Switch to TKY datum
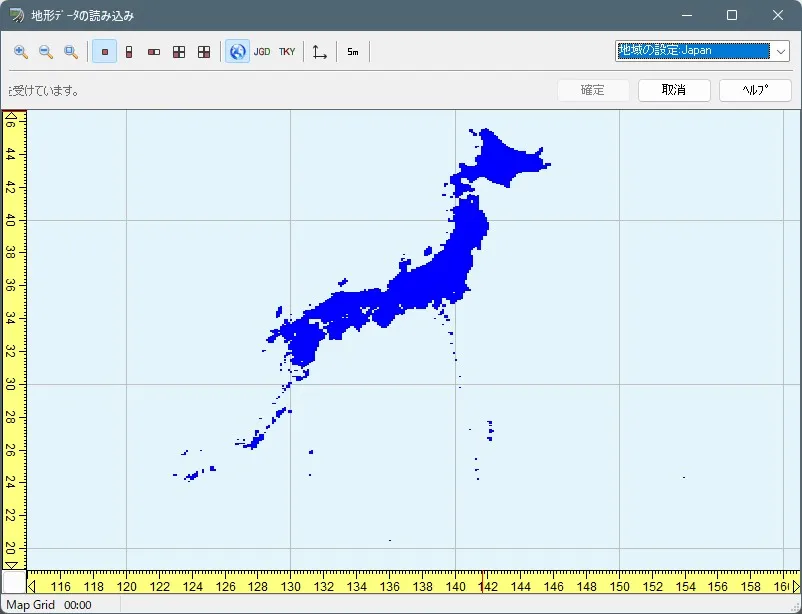 point(287,52)
